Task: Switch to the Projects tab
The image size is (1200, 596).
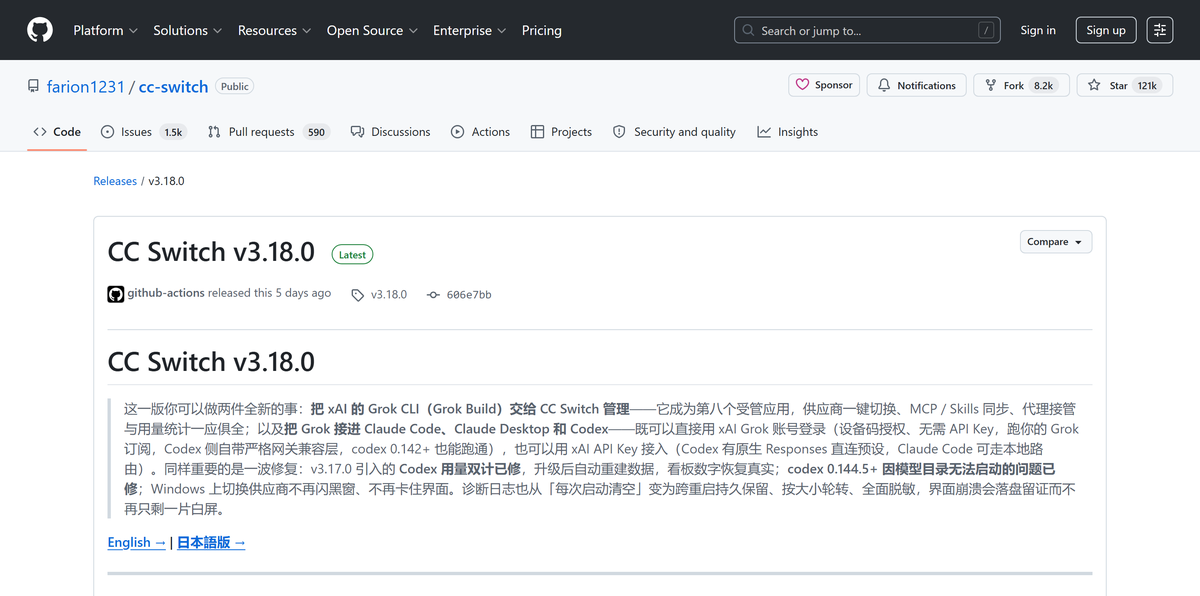Action: coord(562,132)
